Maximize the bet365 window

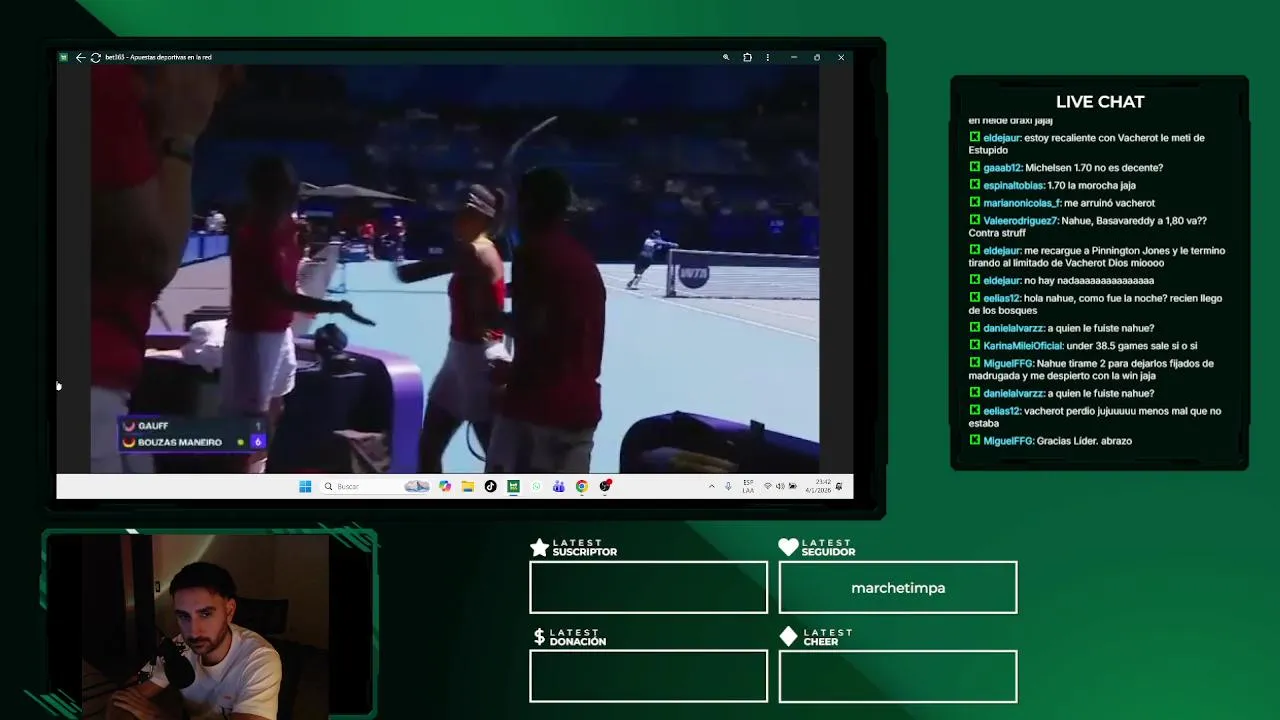pyautogui.click(x=817, y=57)
